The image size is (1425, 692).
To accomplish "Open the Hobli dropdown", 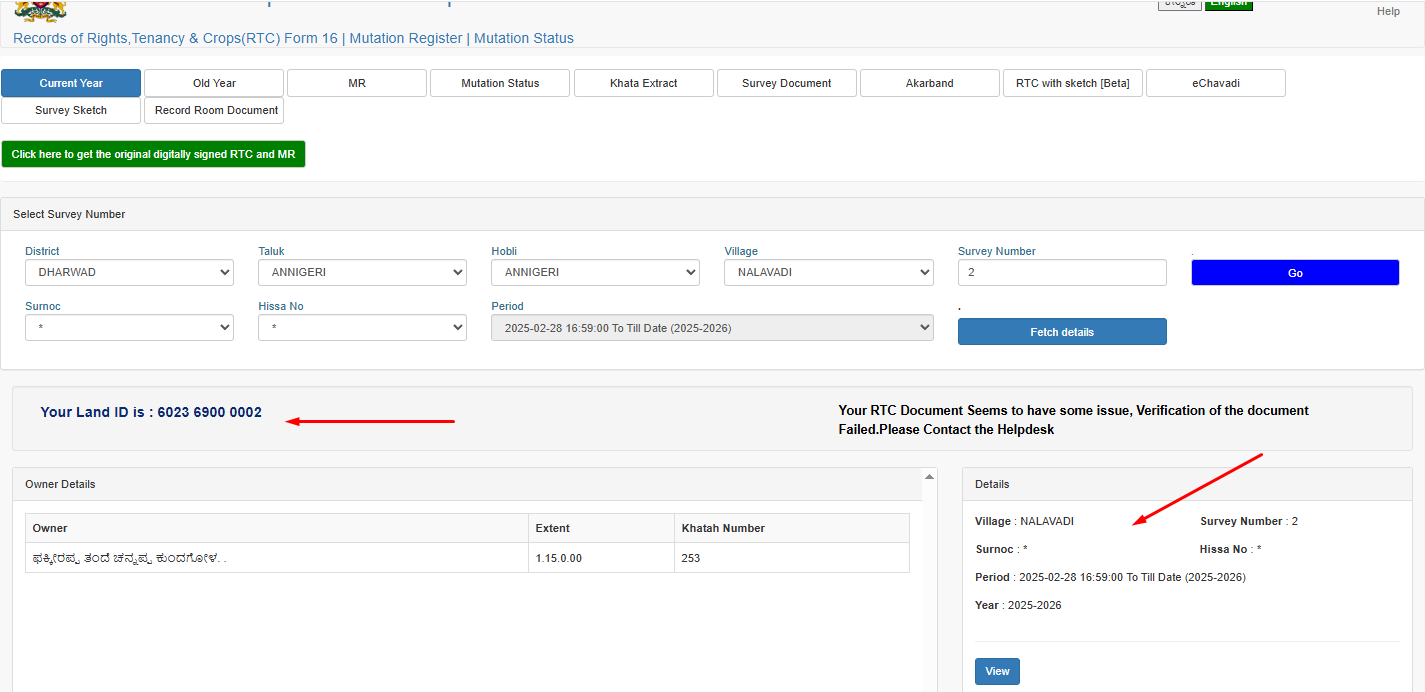I will click(x=595, y=272).
